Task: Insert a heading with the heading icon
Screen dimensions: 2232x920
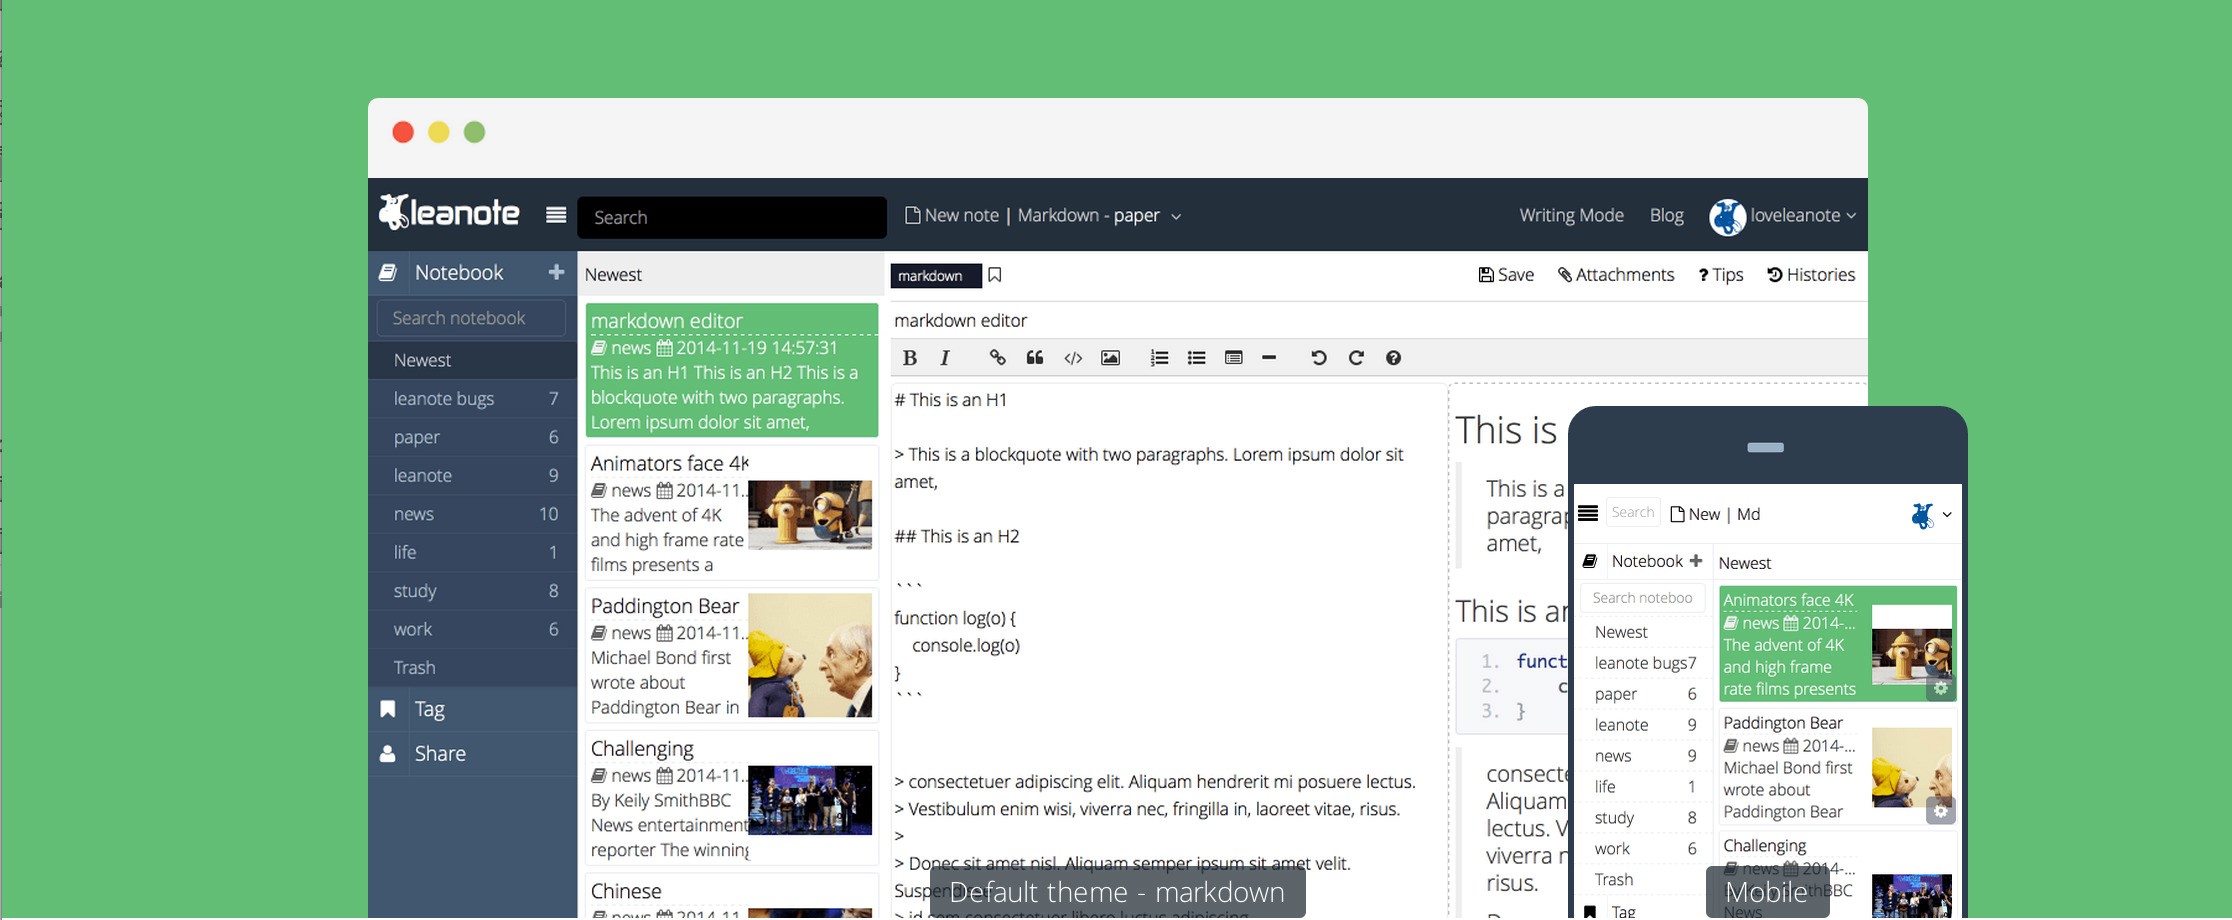Action: coord(1233,358)
